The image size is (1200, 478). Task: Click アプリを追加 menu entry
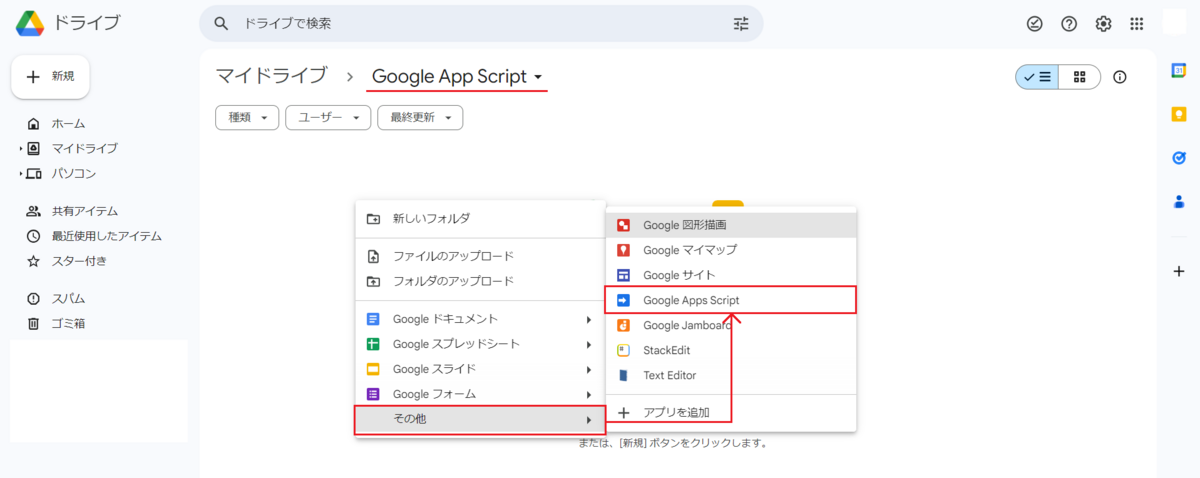click(731, 412)
